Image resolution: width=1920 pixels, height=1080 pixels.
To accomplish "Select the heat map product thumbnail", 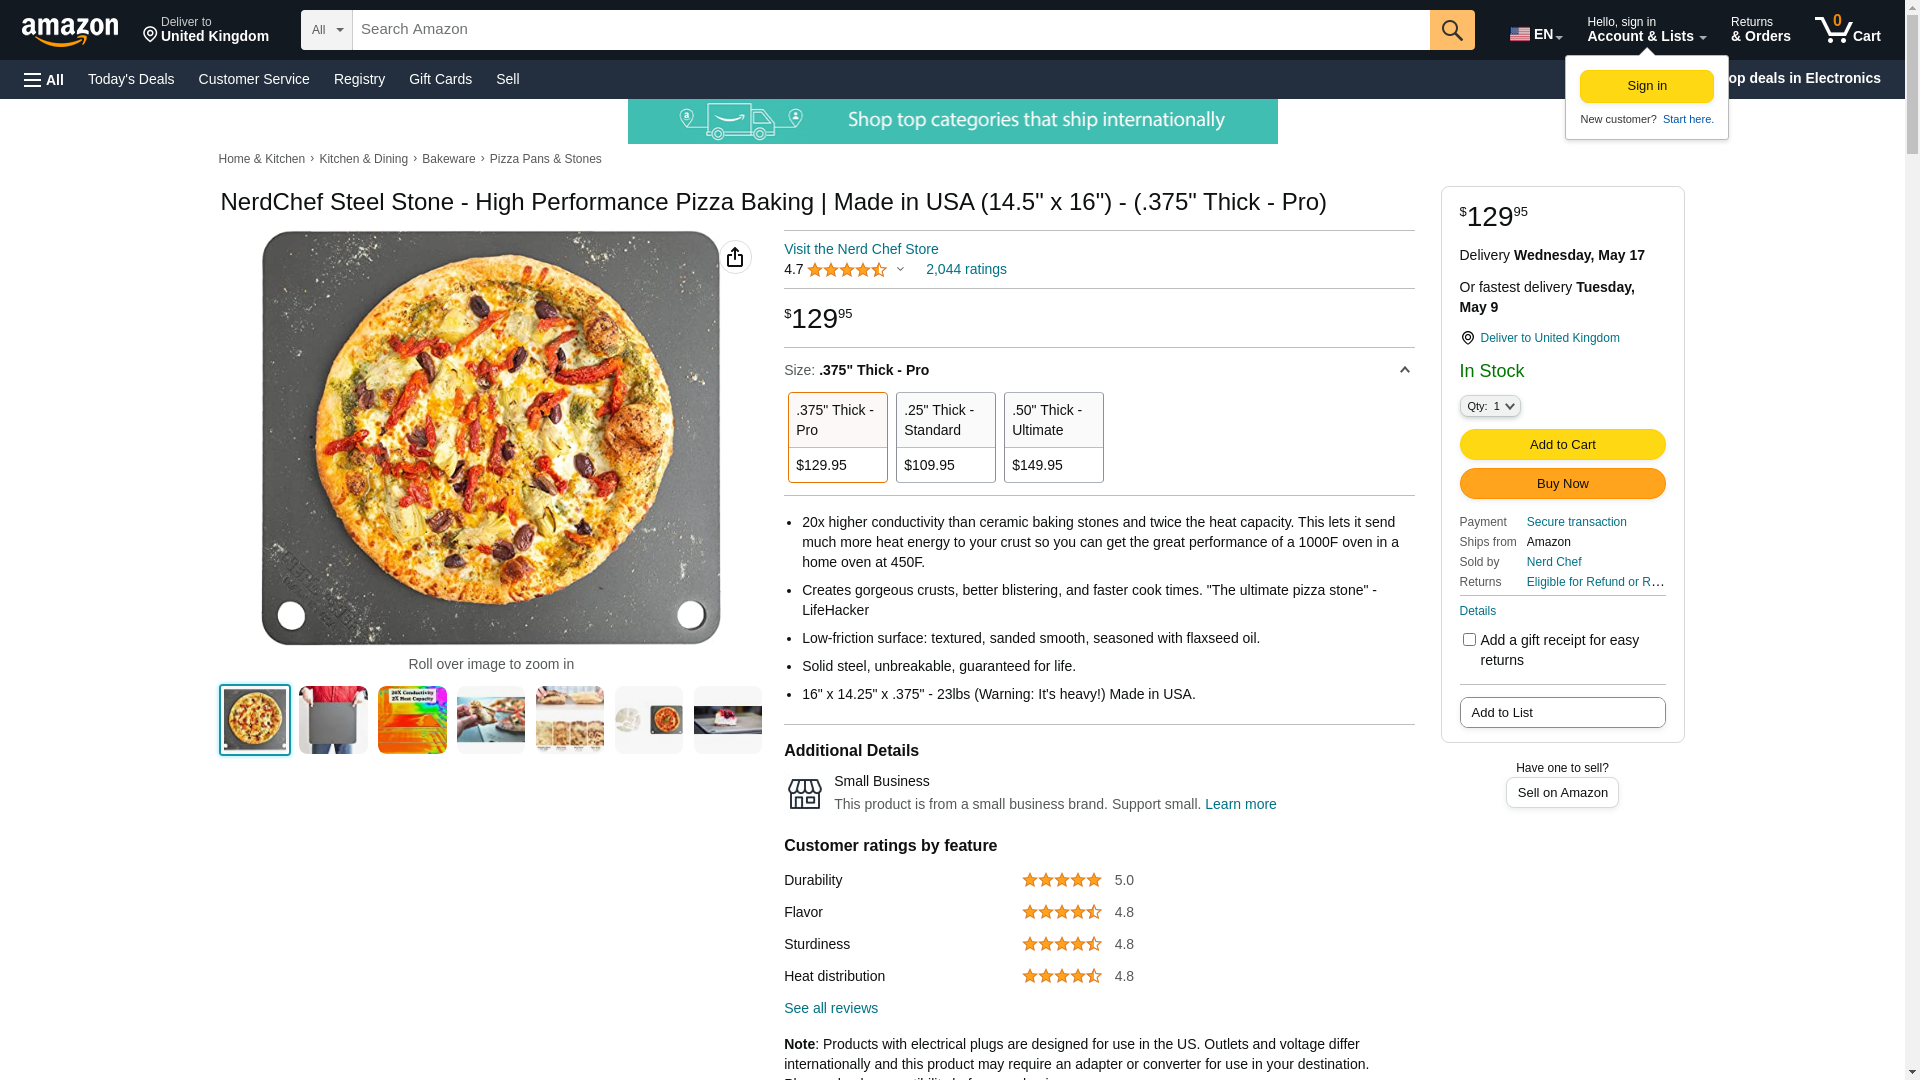I will [412, 720].
